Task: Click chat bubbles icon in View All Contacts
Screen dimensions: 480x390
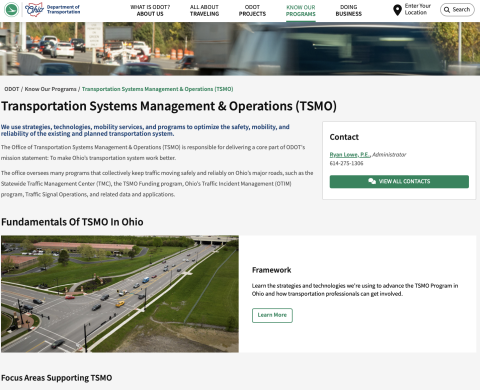Action: [x=372, y=181]
